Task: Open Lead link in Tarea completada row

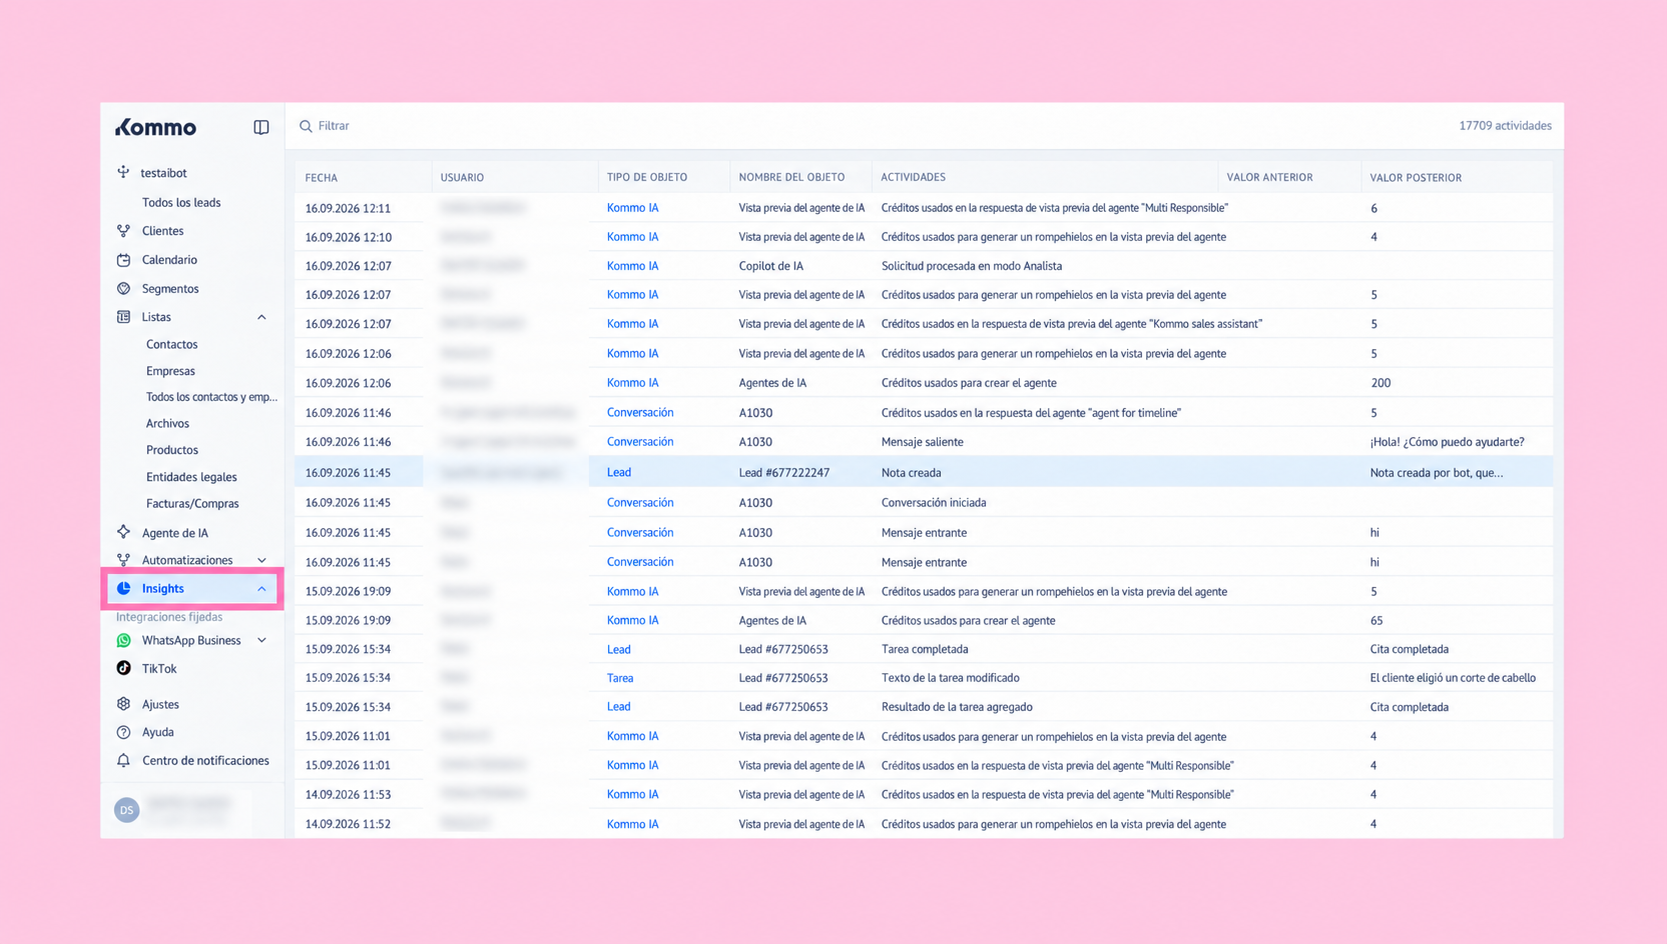Action: 619,649
